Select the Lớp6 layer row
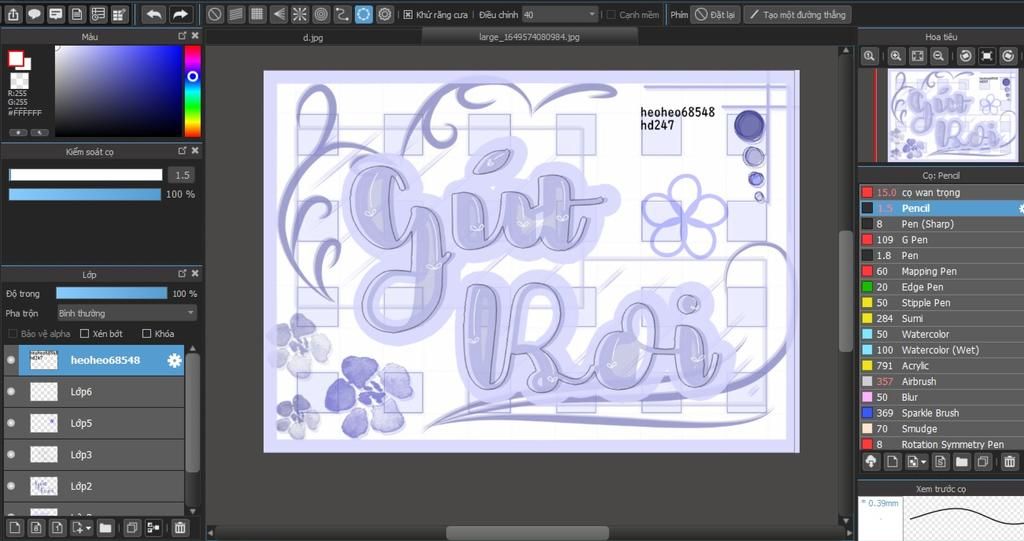 [x=94, y=391]
